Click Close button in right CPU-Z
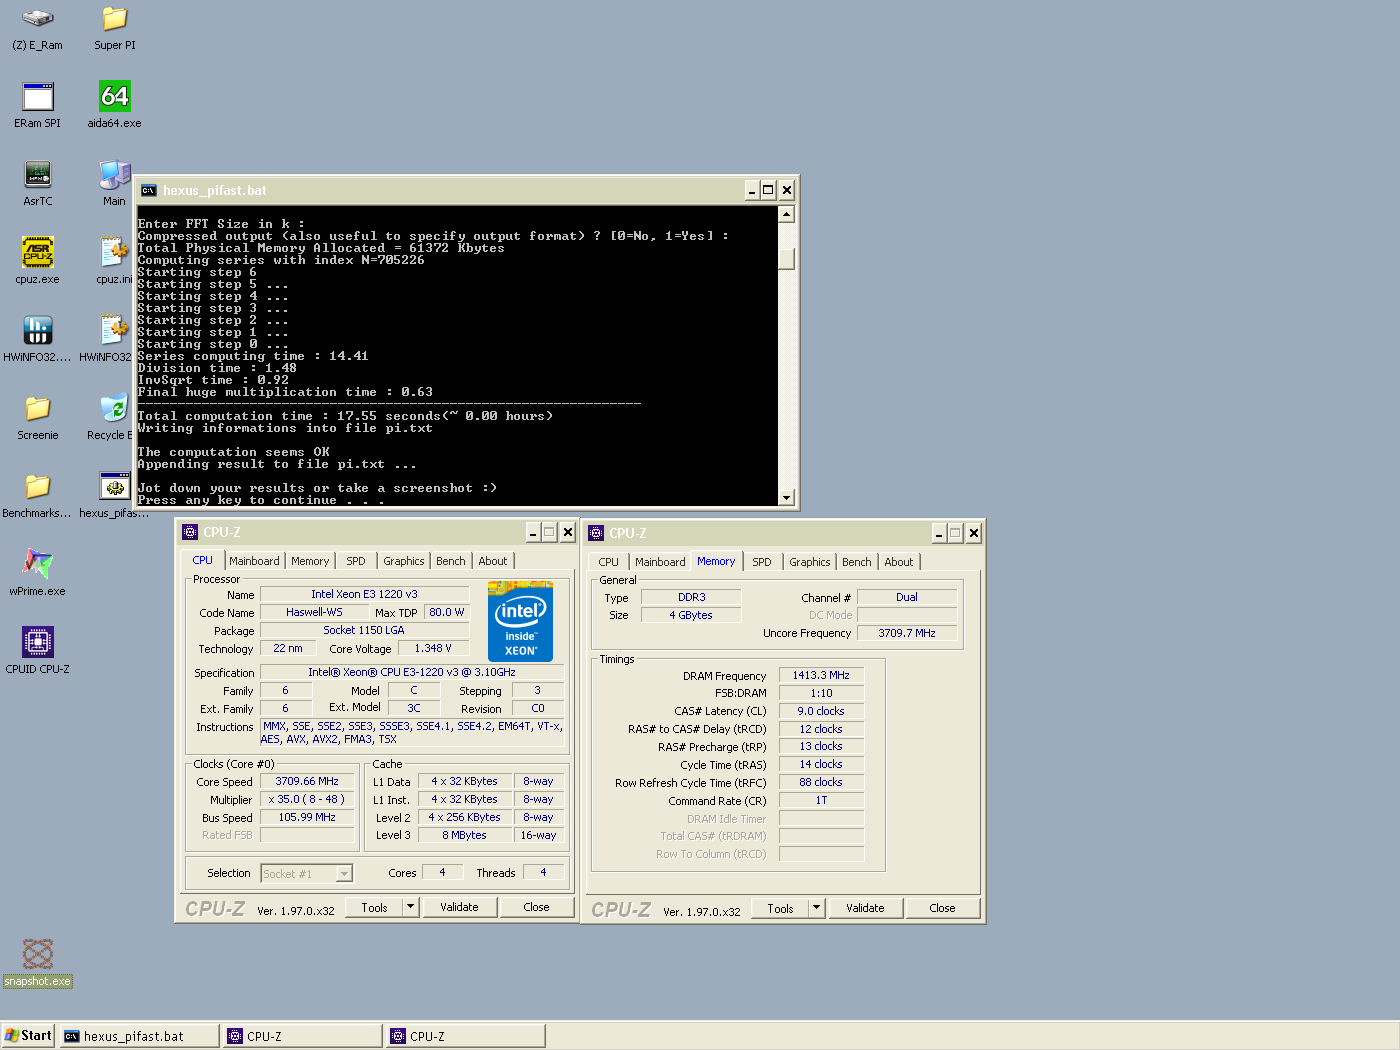Screen dimensions: 1400x1050 [x=942, y=908]
